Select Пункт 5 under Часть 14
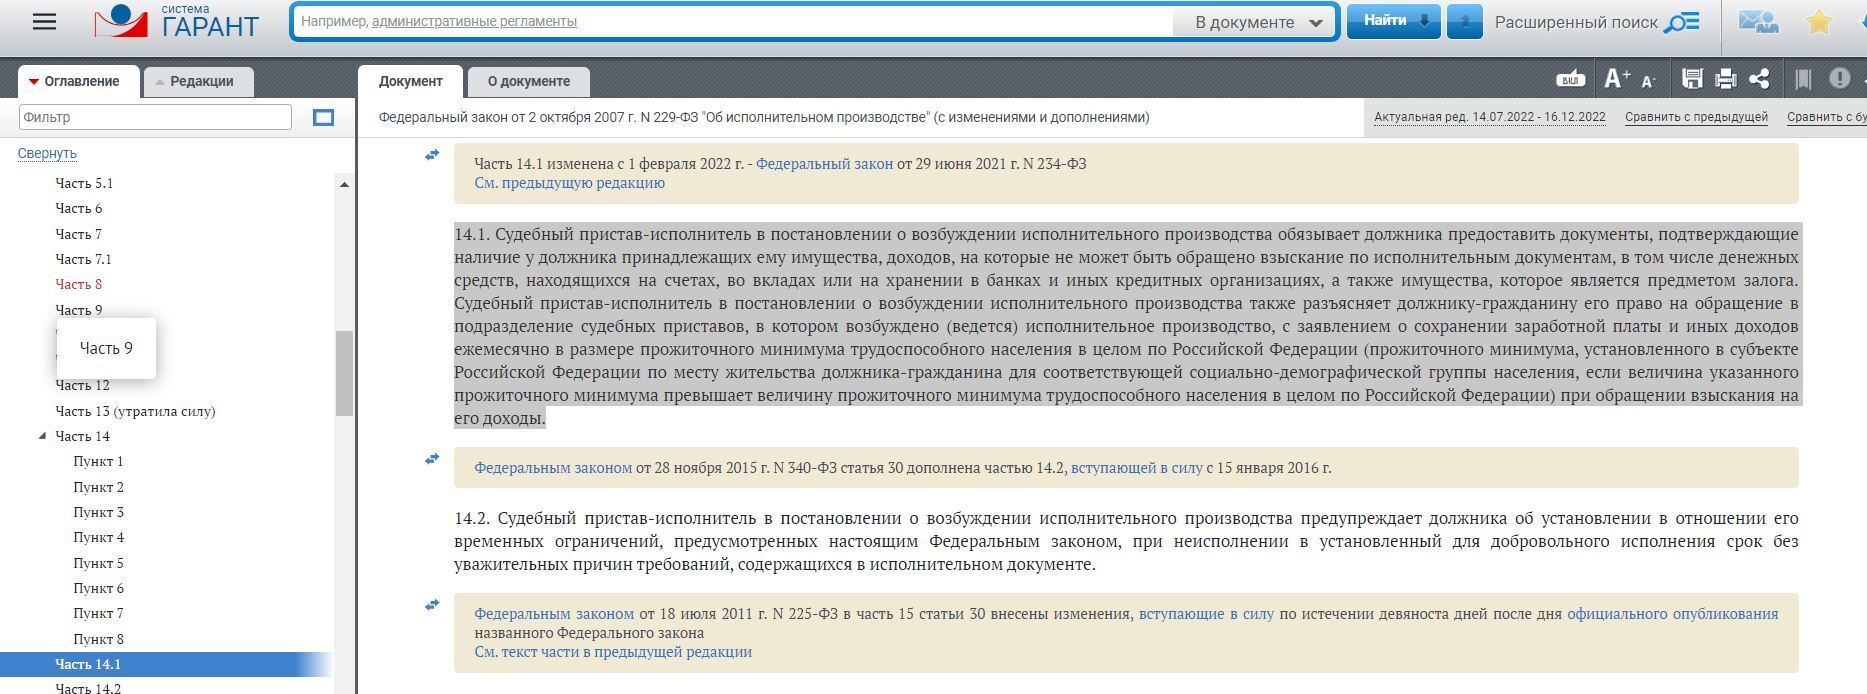 pos(99,563)
